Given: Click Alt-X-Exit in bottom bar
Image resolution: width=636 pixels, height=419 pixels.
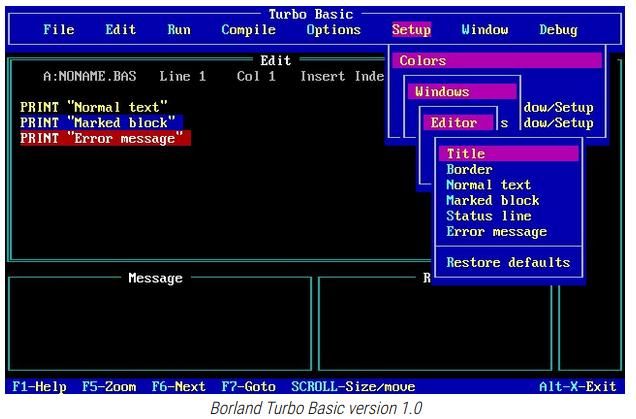Looking at the screenshot, I should click(x=578, y=386).
